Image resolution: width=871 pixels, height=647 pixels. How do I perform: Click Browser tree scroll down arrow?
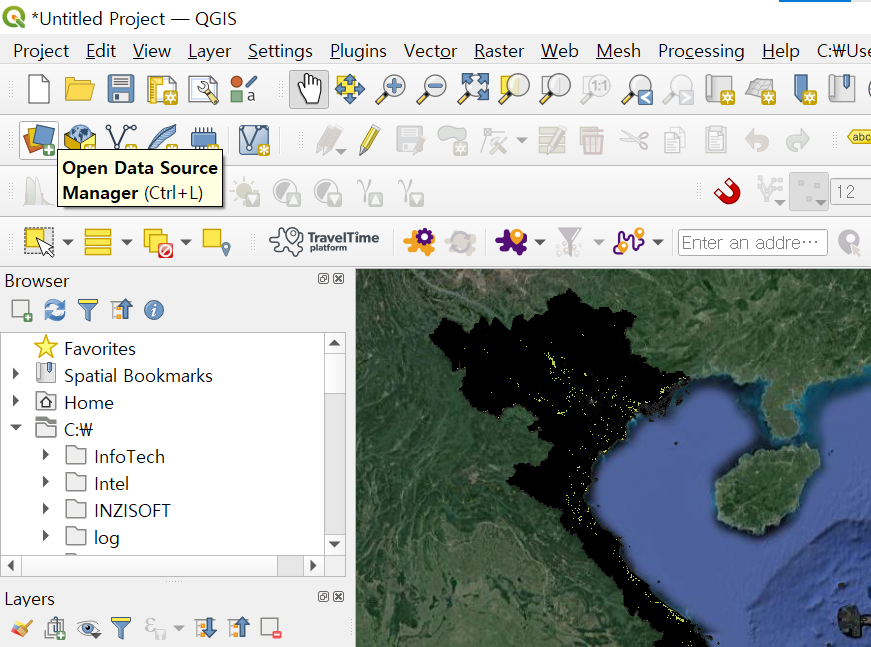point(334,544)
